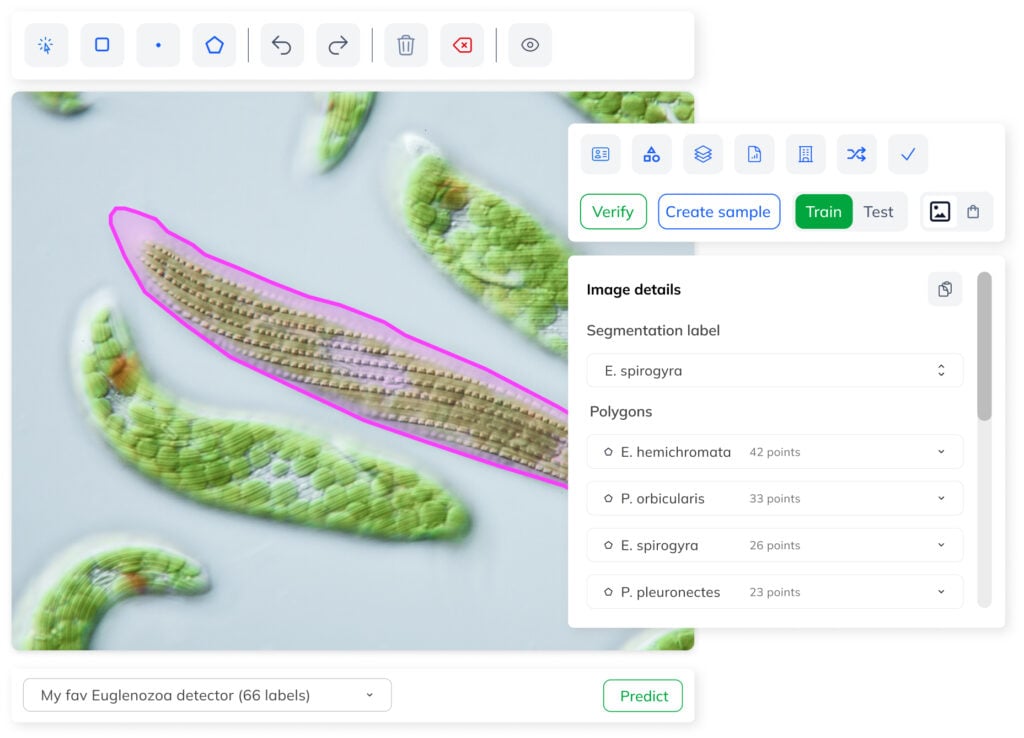Redo the last annotation action
This screenshot has height=738, width=1024.
pyautogui.click(x=338, y=45)
